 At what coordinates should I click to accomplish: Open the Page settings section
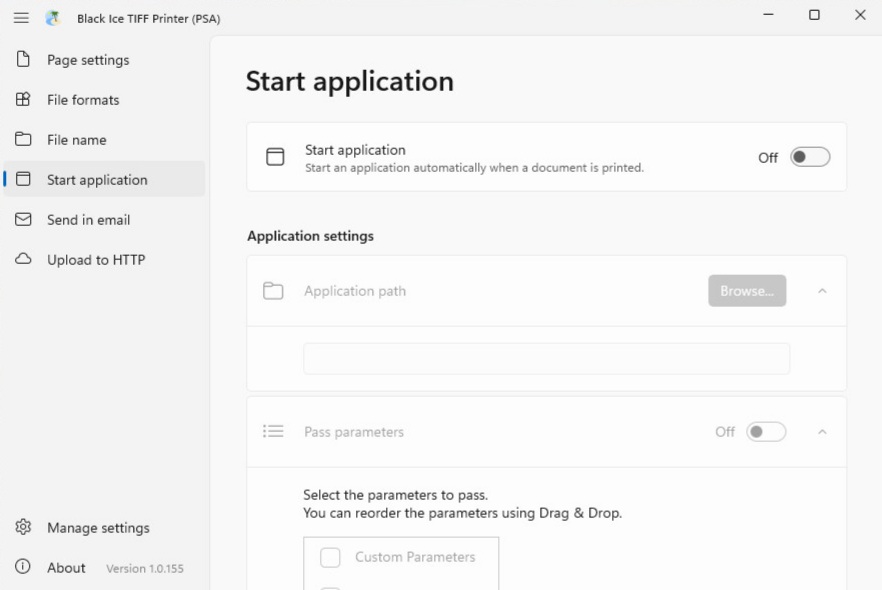tap(105, 60)
